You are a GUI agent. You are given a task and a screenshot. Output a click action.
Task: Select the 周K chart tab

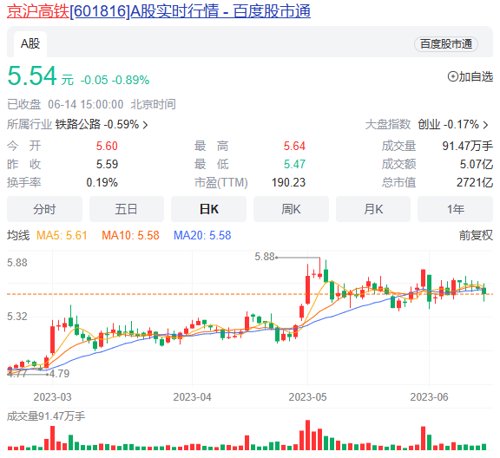[291, 209]
